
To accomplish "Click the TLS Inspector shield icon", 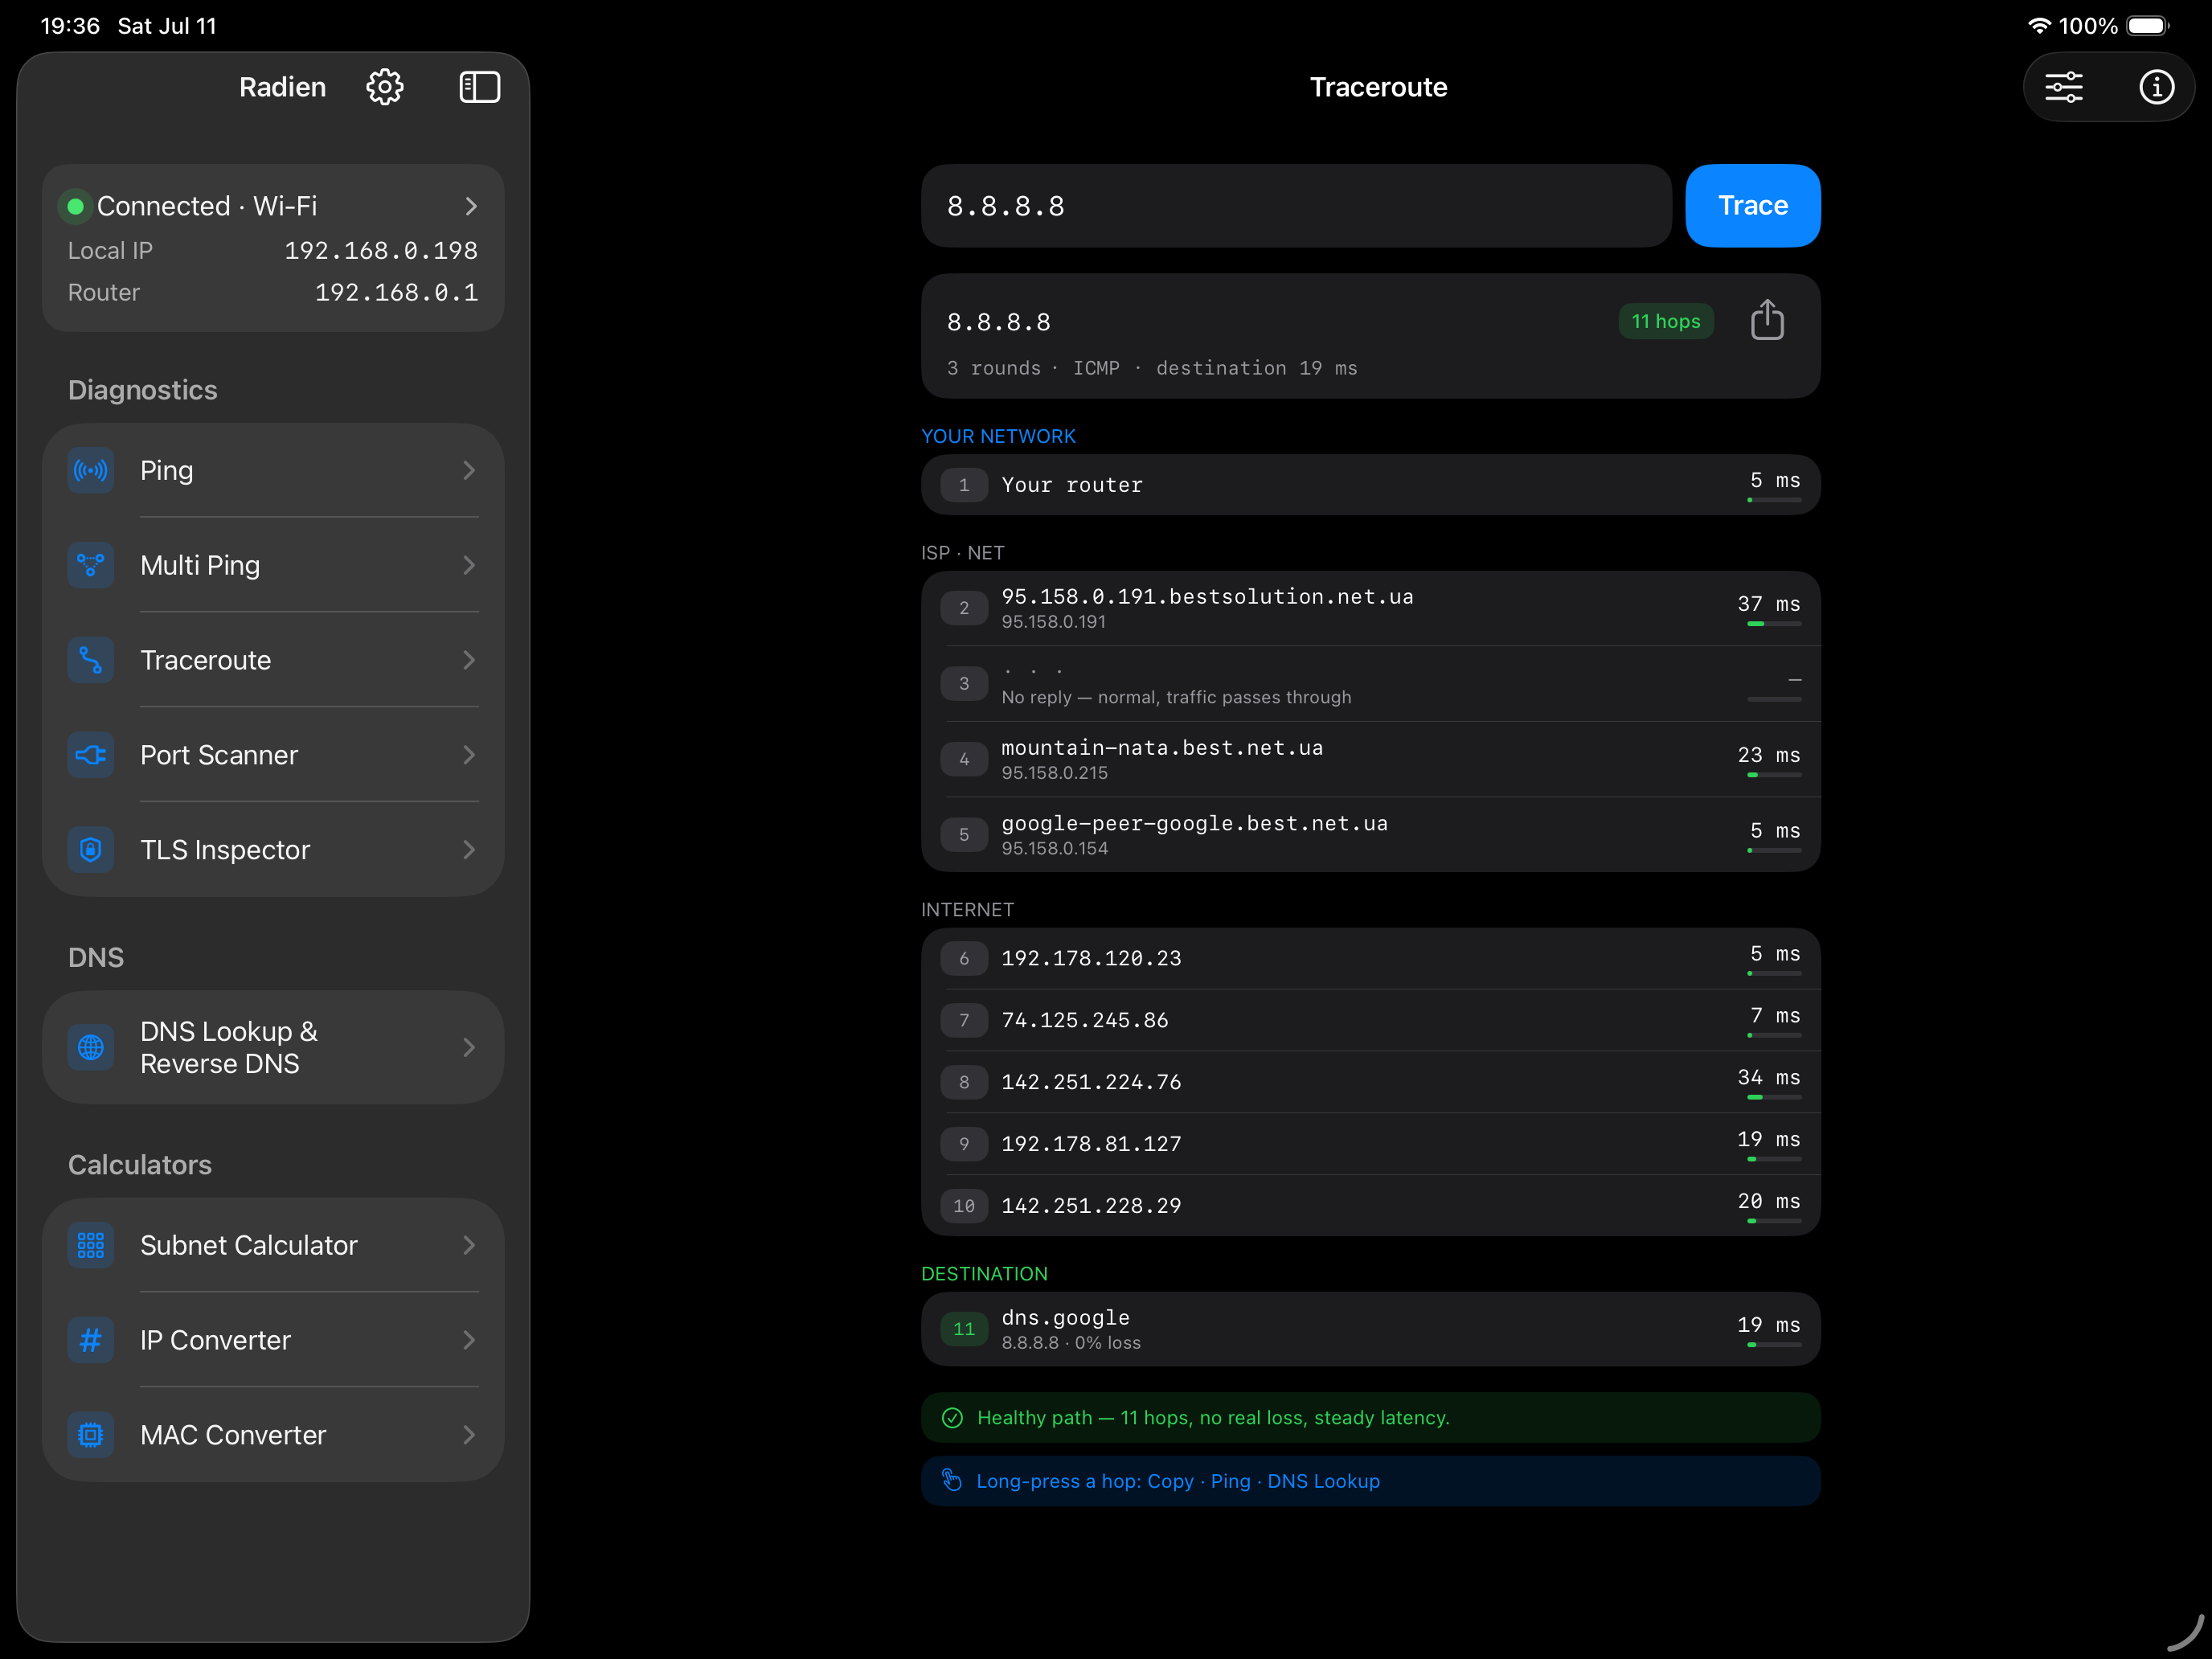I will click(91, 850).
